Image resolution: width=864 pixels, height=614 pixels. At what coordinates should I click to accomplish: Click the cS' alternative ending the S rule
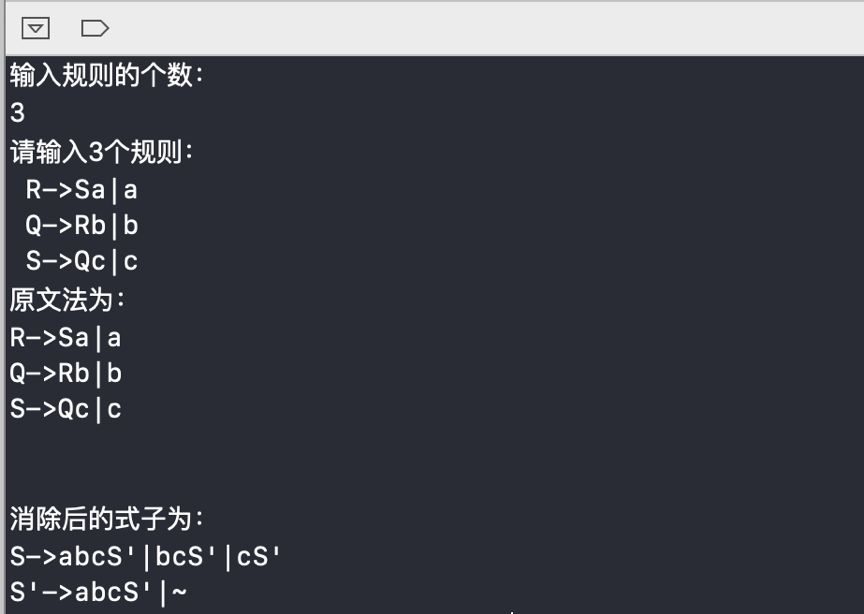click(x=258, y=557)
